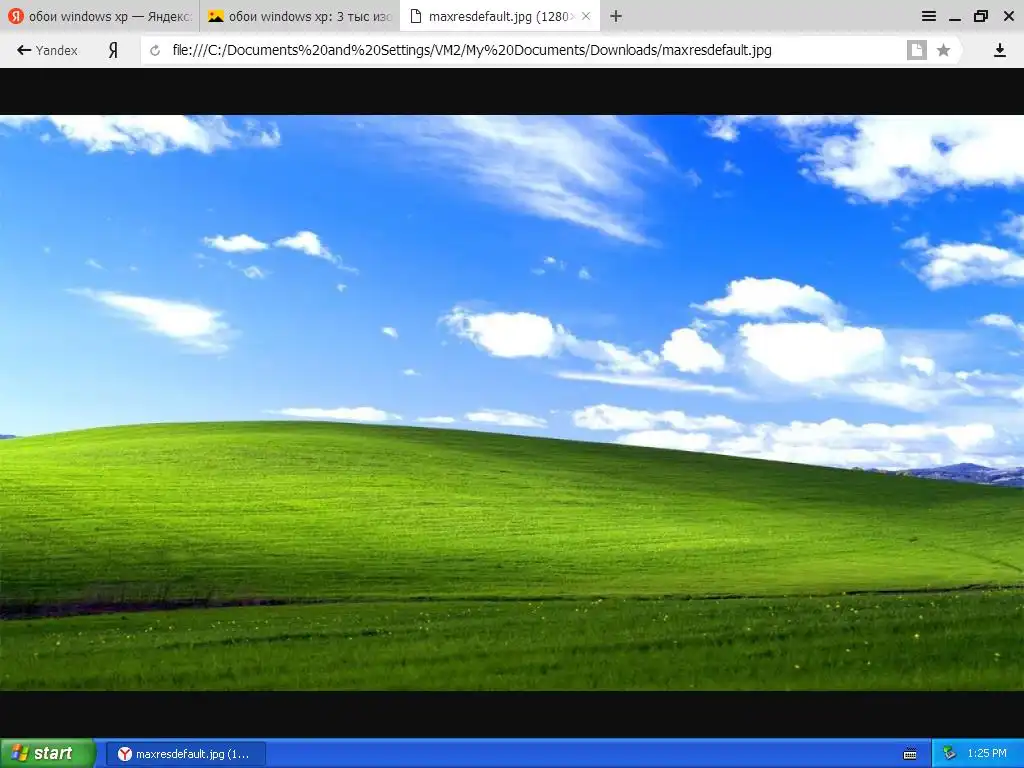The width and height of the screenshot is (1024, 768).
Task: Bookmark the page with the star icon
Action: click(x=943, y=50)
